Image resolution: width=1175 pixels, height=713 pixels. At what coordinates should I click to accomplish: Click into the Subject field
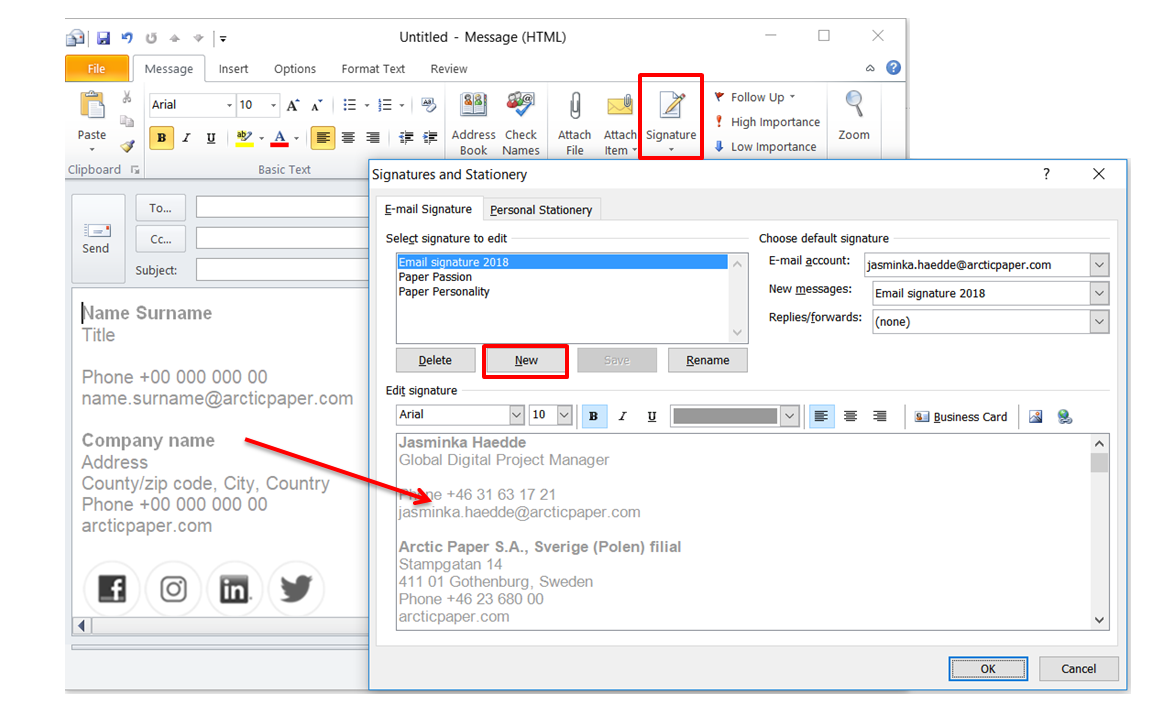[283, 270]
